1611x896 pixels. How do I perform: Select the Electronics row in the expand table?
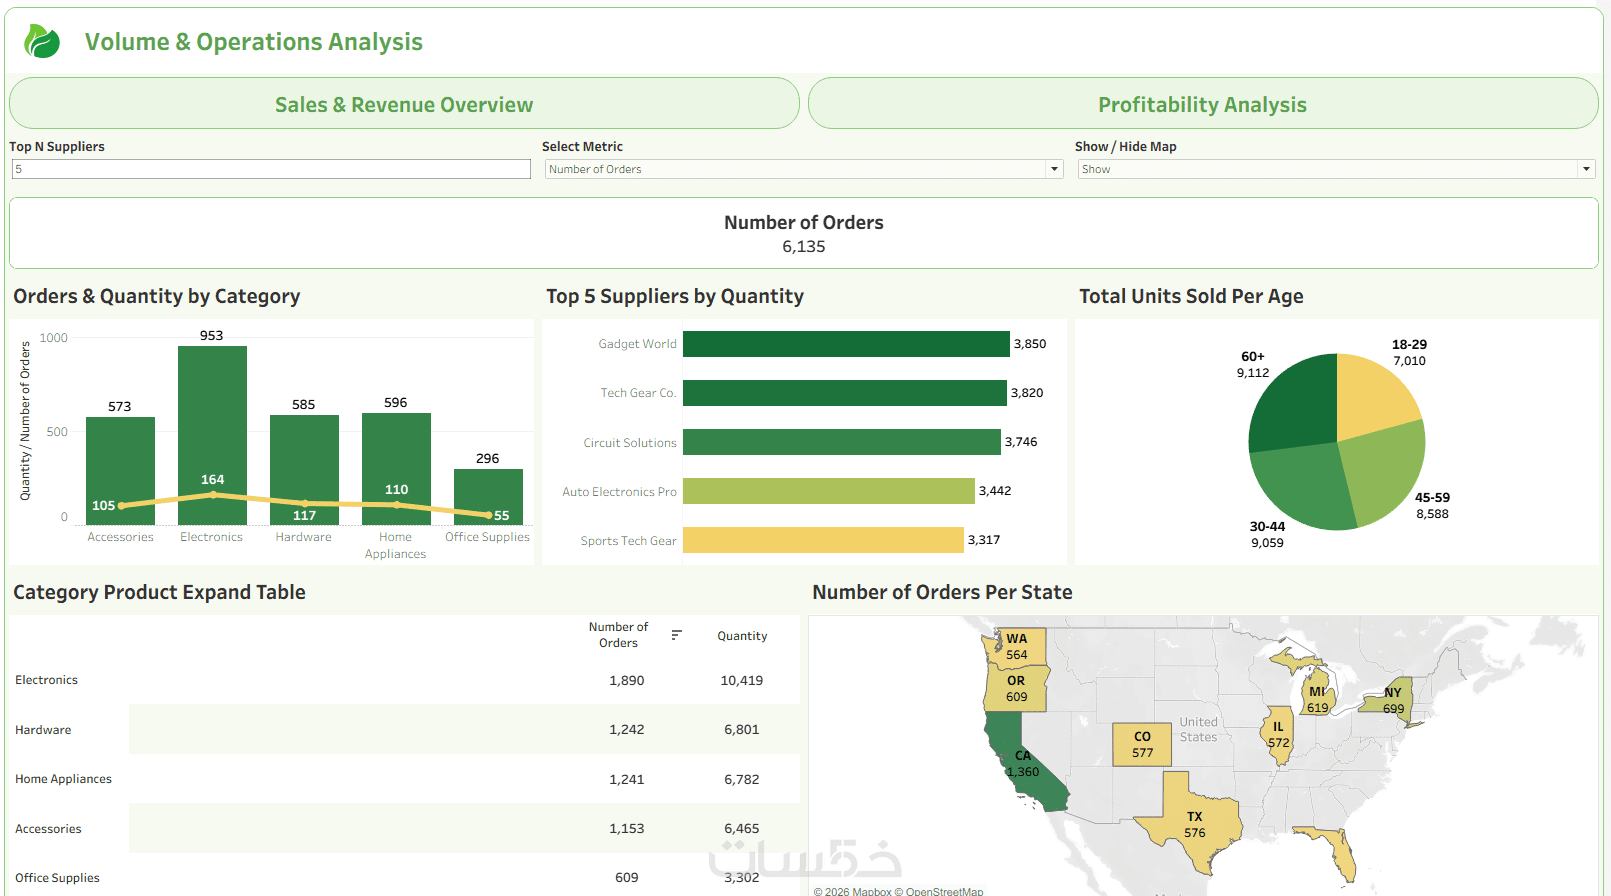tap(46, 680)
